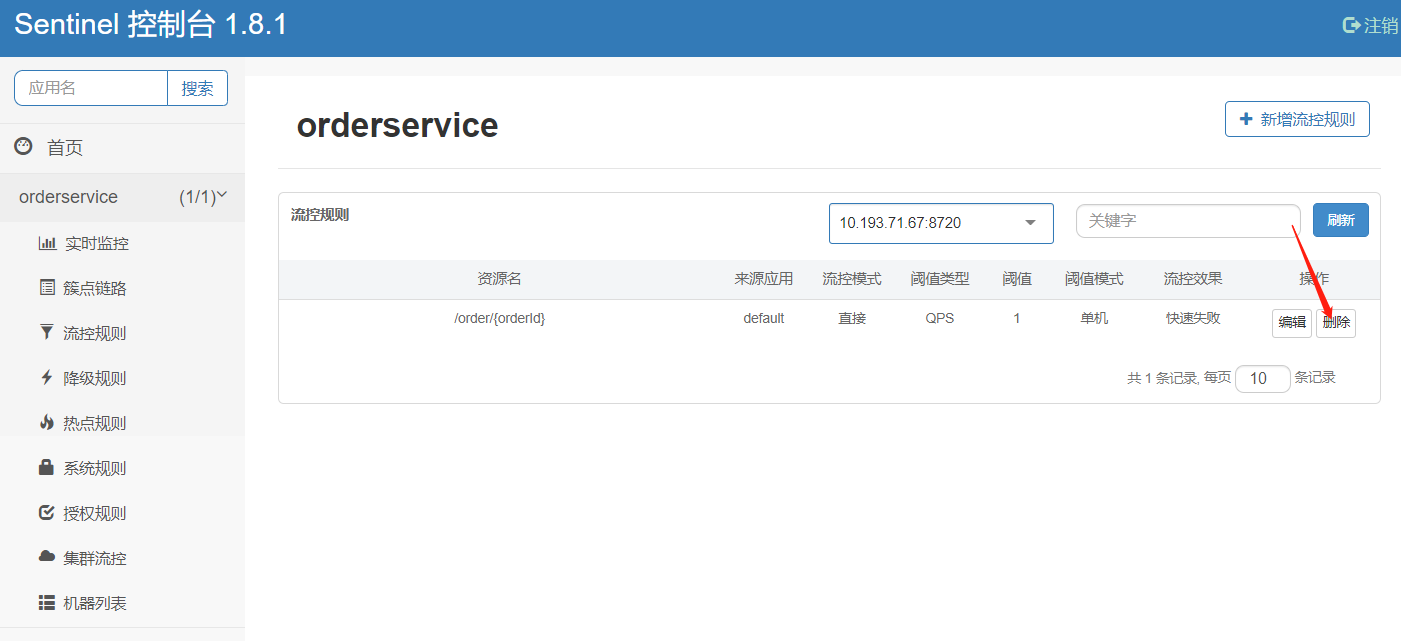Click the plus icon in 新增流控规则

pos(1246,119)
